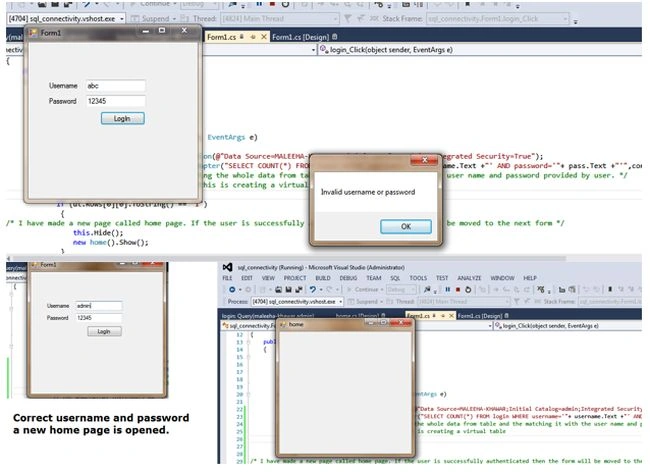Click the Username field containing abc

click(x=116, y=86)
